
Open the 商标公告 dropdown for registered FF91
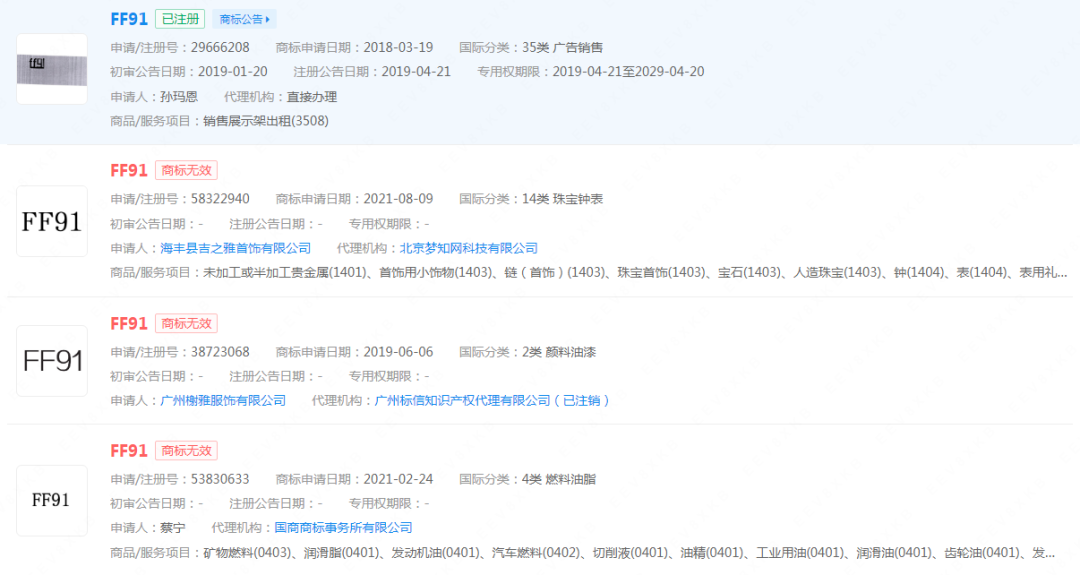pos(245,19)
